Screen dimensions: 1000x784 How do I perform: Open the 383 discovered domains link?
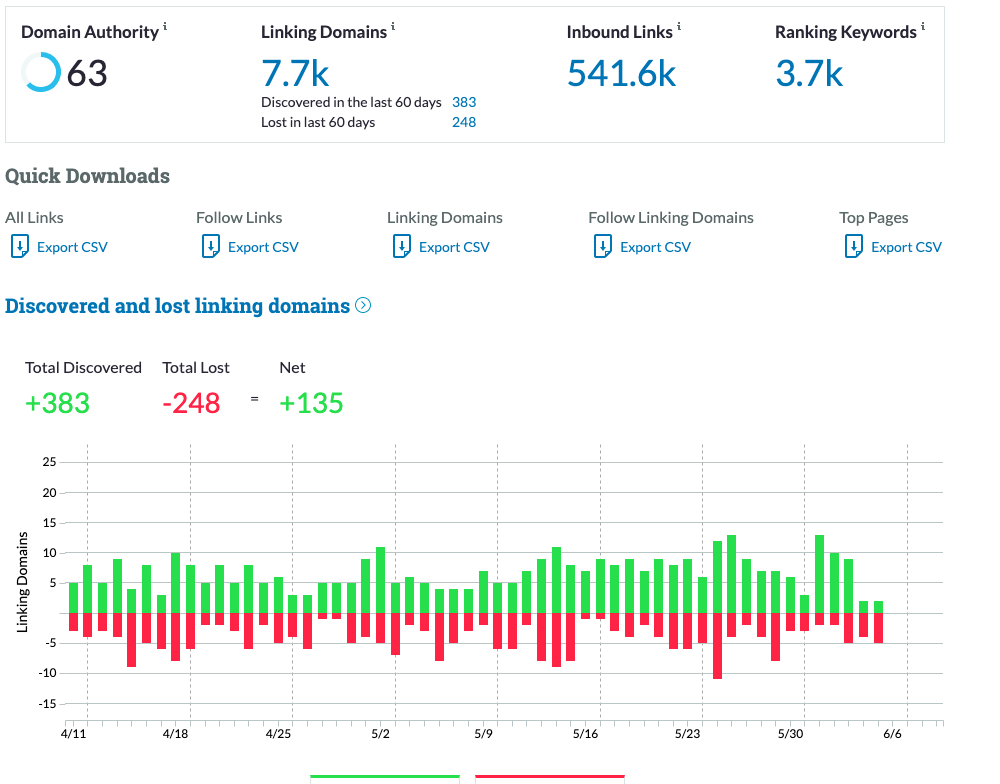[x=464, y=102]
